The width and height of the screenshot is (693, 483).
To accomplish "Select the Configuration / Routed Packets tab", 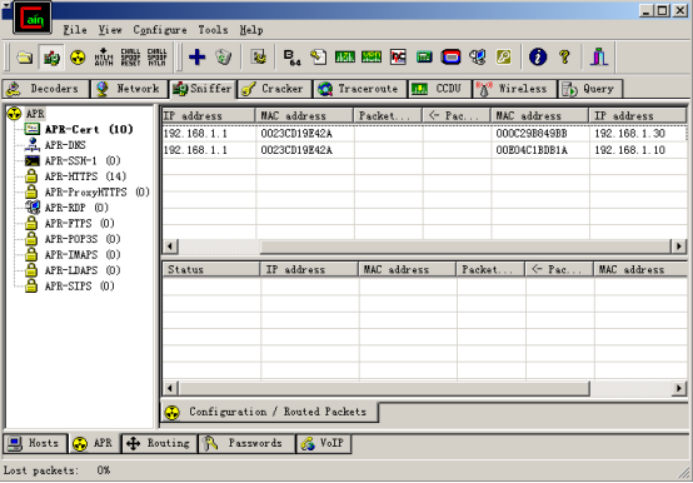I will [269, 412].
